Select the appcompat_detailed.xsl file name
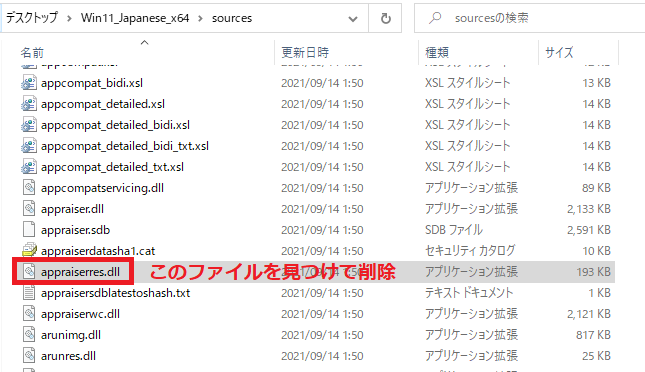Viewport: 645px width, 372px height. pyautogui.click(x=103, y=104)
